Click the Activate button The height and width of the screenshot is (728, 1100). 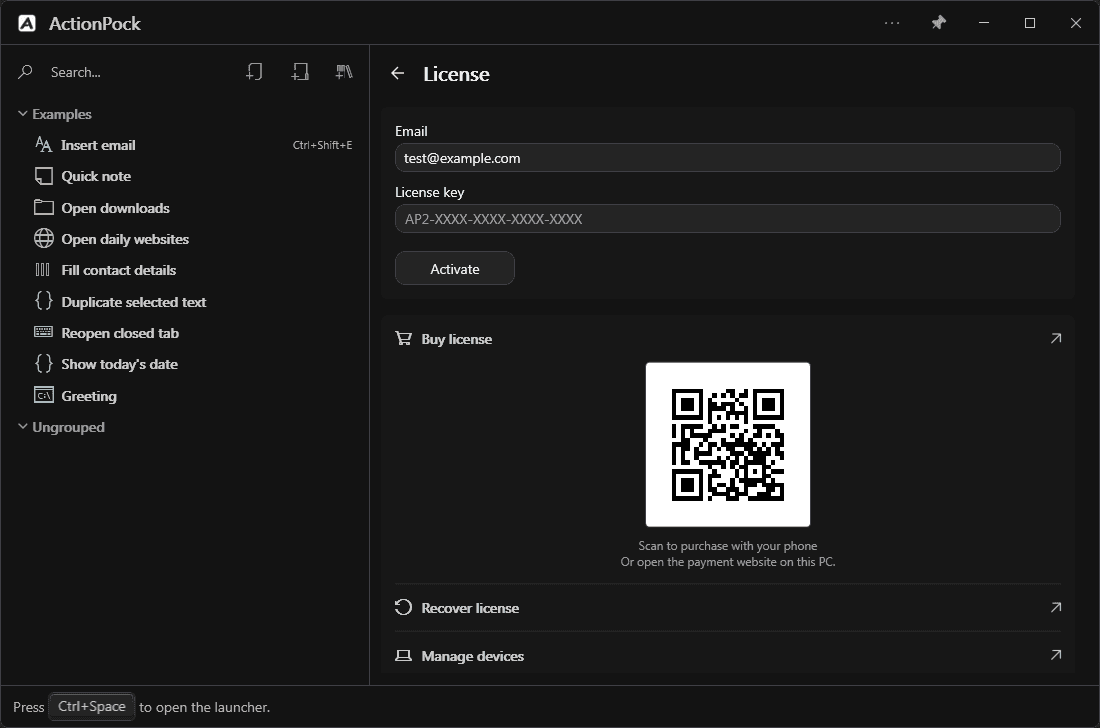[455, 269]
